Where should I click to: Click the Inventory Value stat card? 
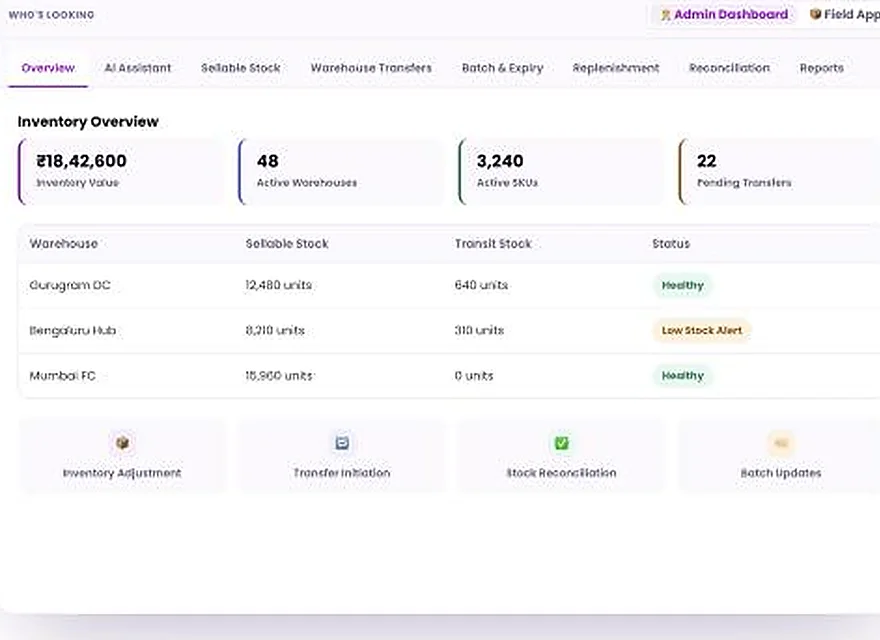(x=121, y=172)
